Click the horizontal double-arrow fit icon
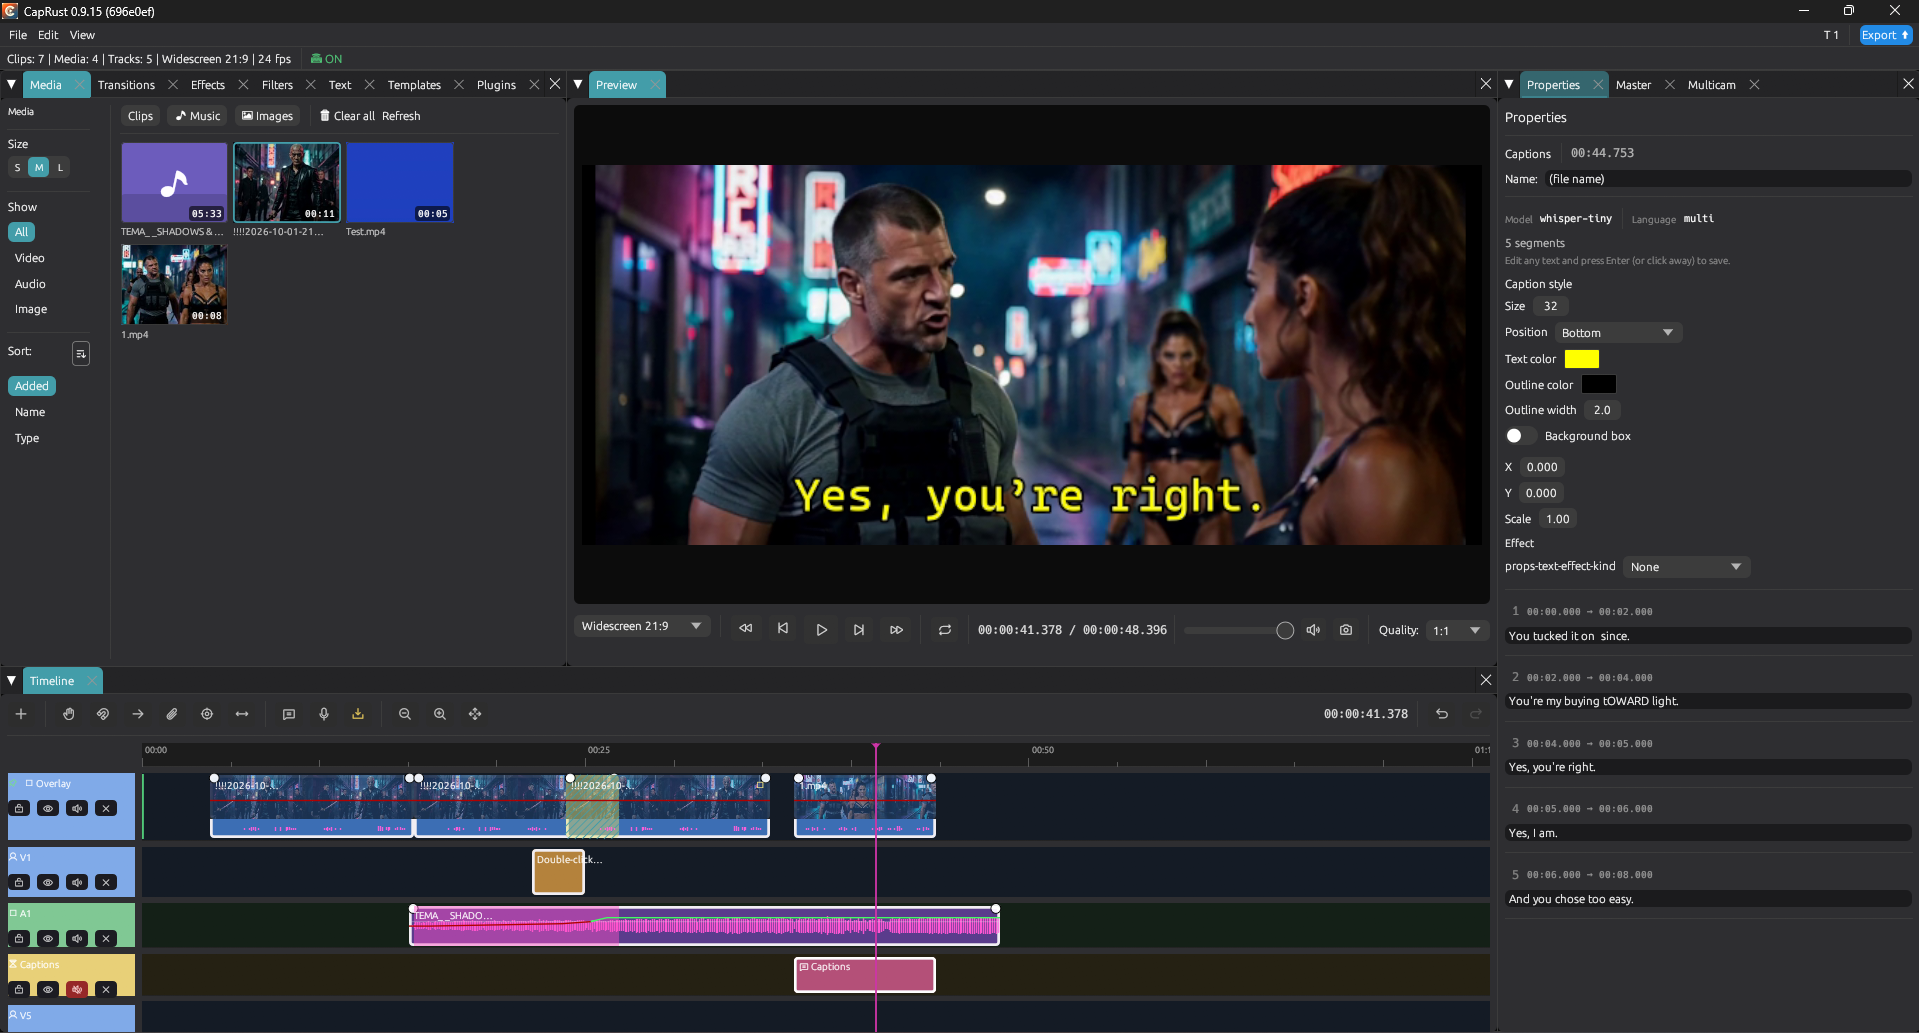This screenshot has width=1919, height=1033. click(x=242, y=714)
